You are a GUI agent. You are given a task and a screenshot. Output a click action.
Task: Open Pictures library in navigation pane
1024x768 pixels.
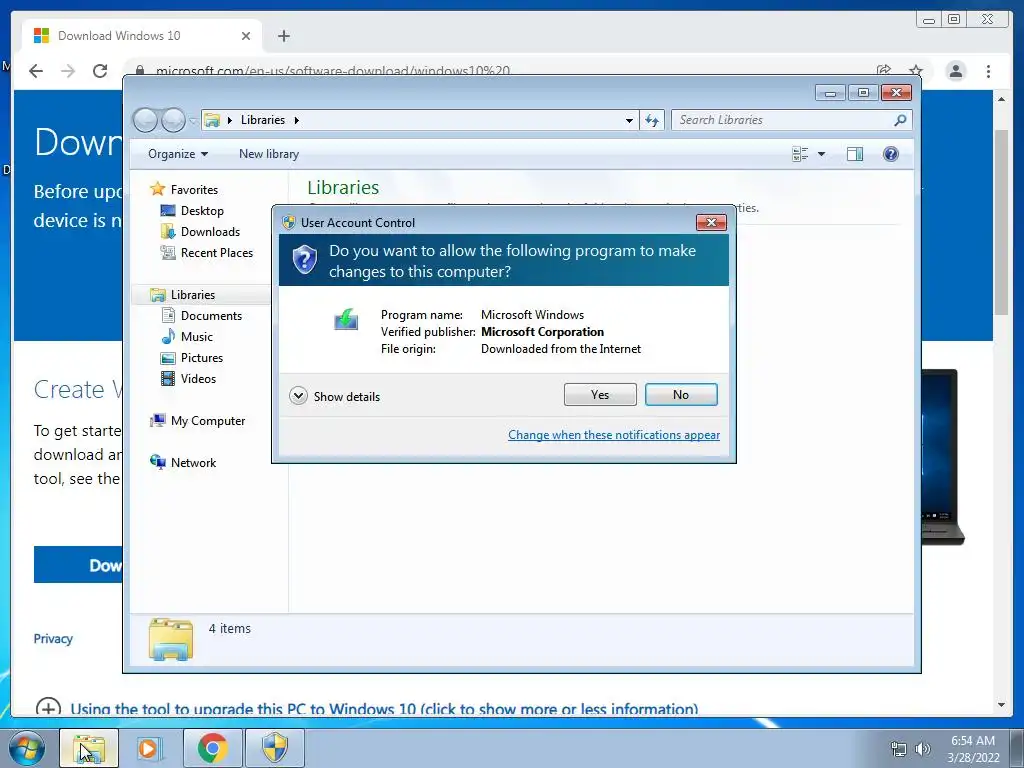(x=202, y=358)
